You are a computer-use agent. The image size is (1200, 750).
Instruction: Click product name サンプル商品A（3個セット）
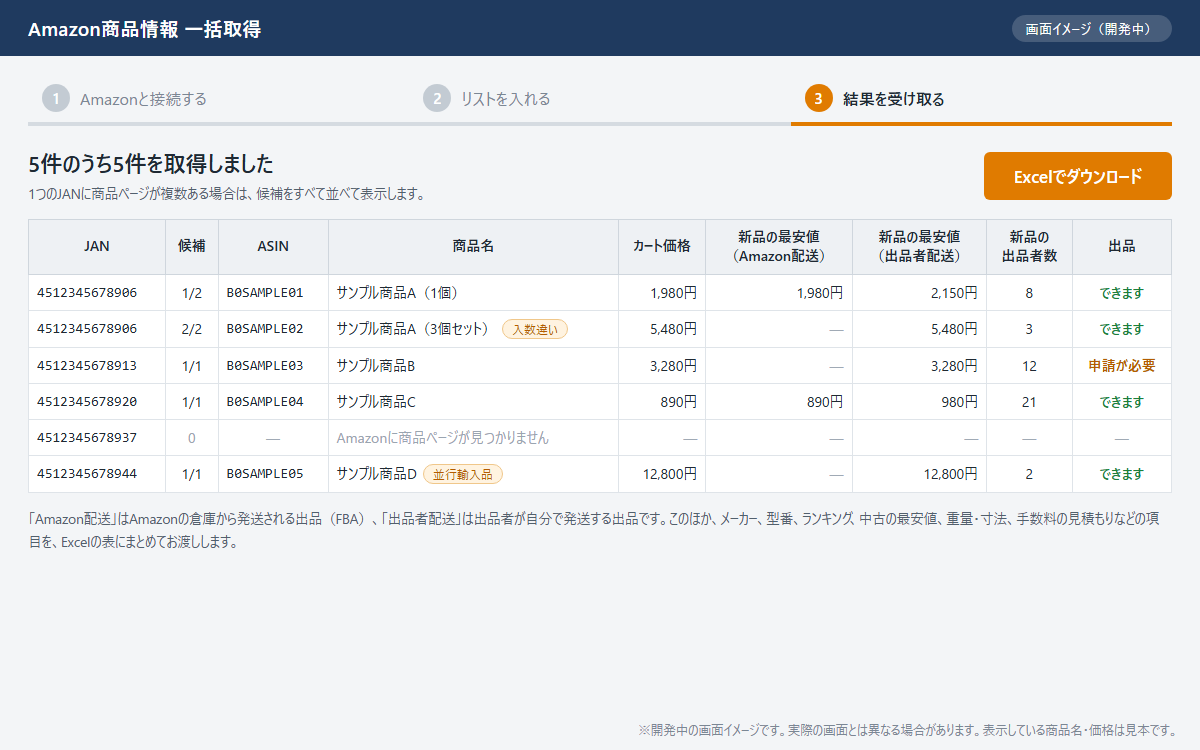[414, 329]
